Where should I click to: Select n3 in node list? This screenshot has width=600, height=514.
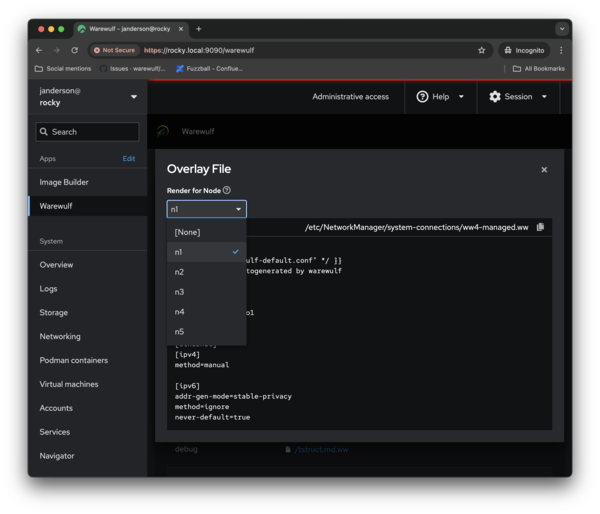(x=207, y=292)
